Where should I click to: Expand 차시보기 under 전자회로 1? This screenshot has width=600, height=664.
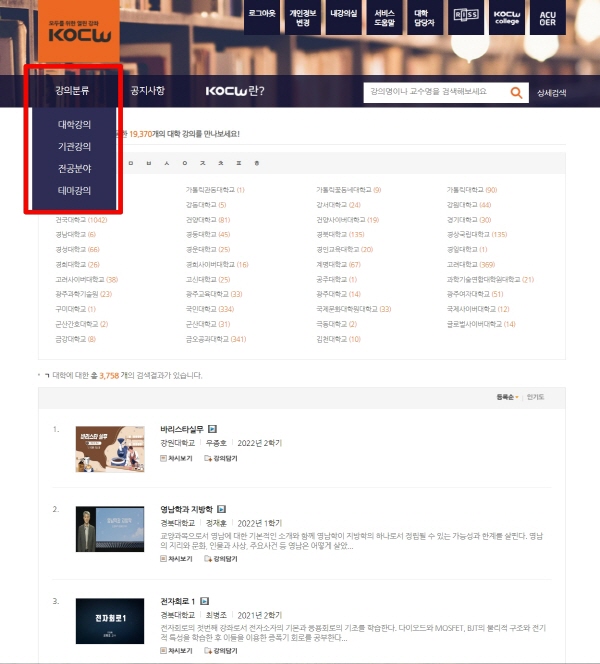click(x=179, y=650)
